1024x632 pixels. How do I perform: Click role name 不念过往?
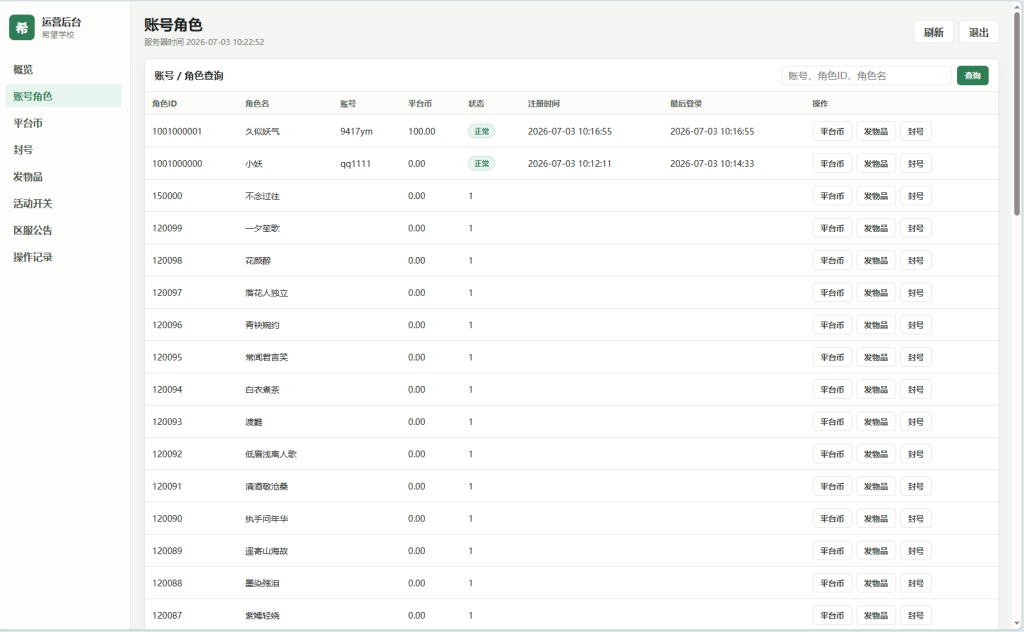coord(263,196)
